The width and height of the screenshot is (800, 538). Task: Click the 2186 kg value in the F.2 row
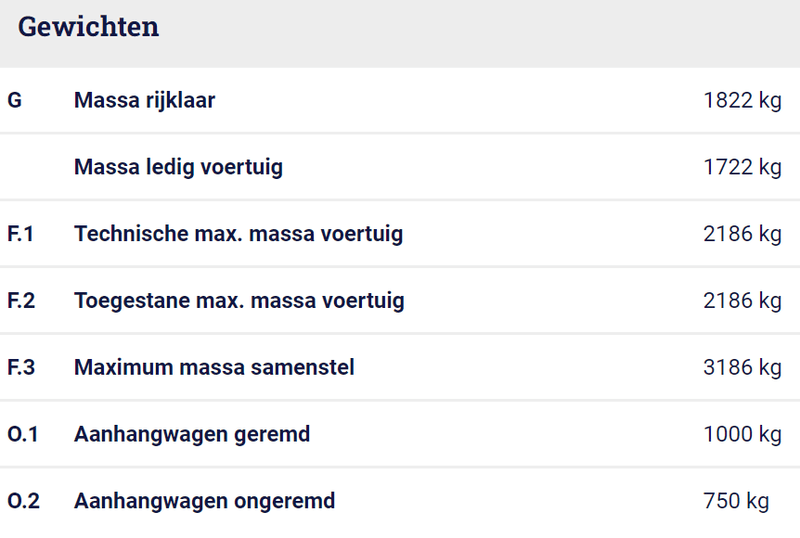(742, 300)
